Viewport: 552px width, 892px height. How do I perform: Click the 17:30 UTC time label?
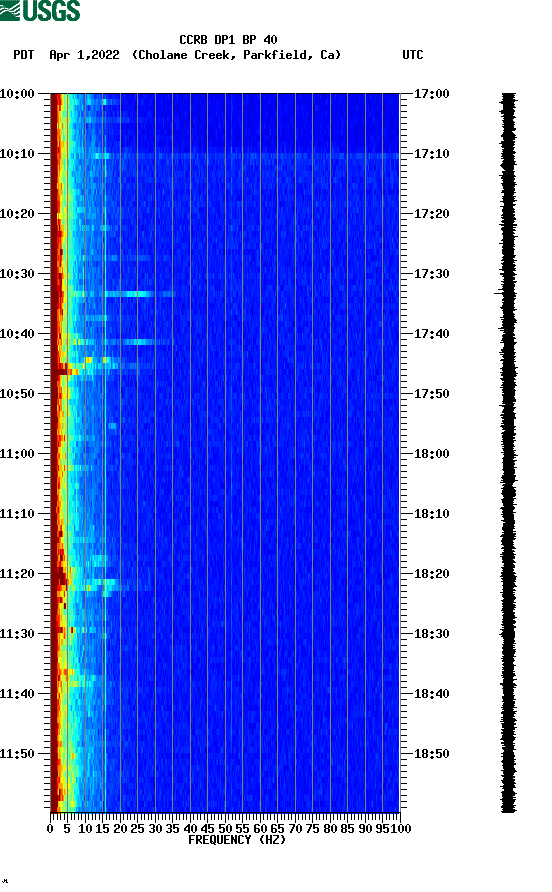point(431,274)
